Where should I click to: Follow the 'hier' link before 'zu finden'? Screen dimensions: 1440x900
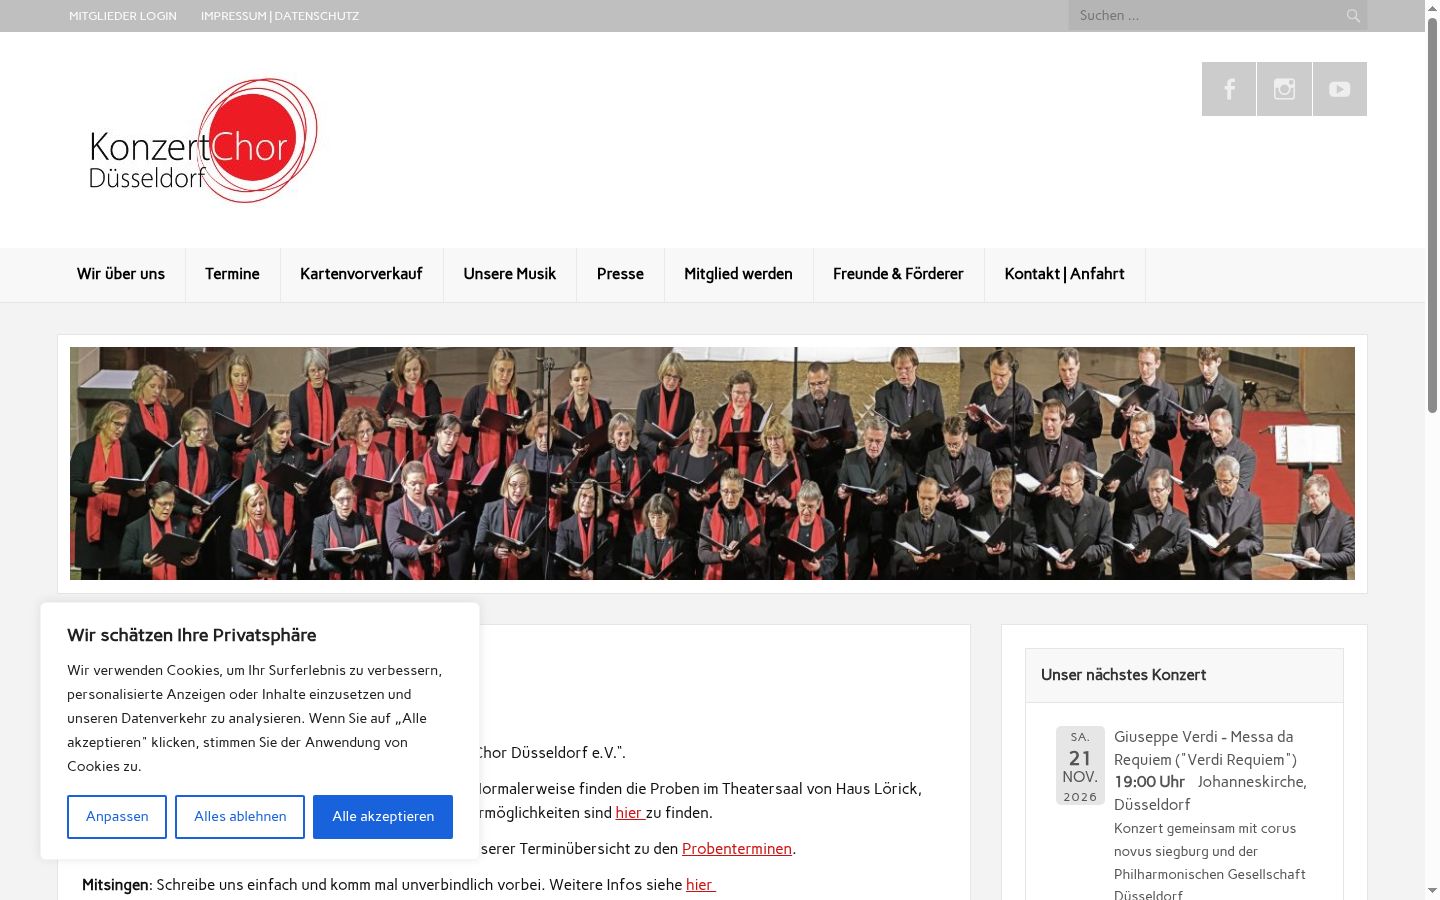[629, 813]
